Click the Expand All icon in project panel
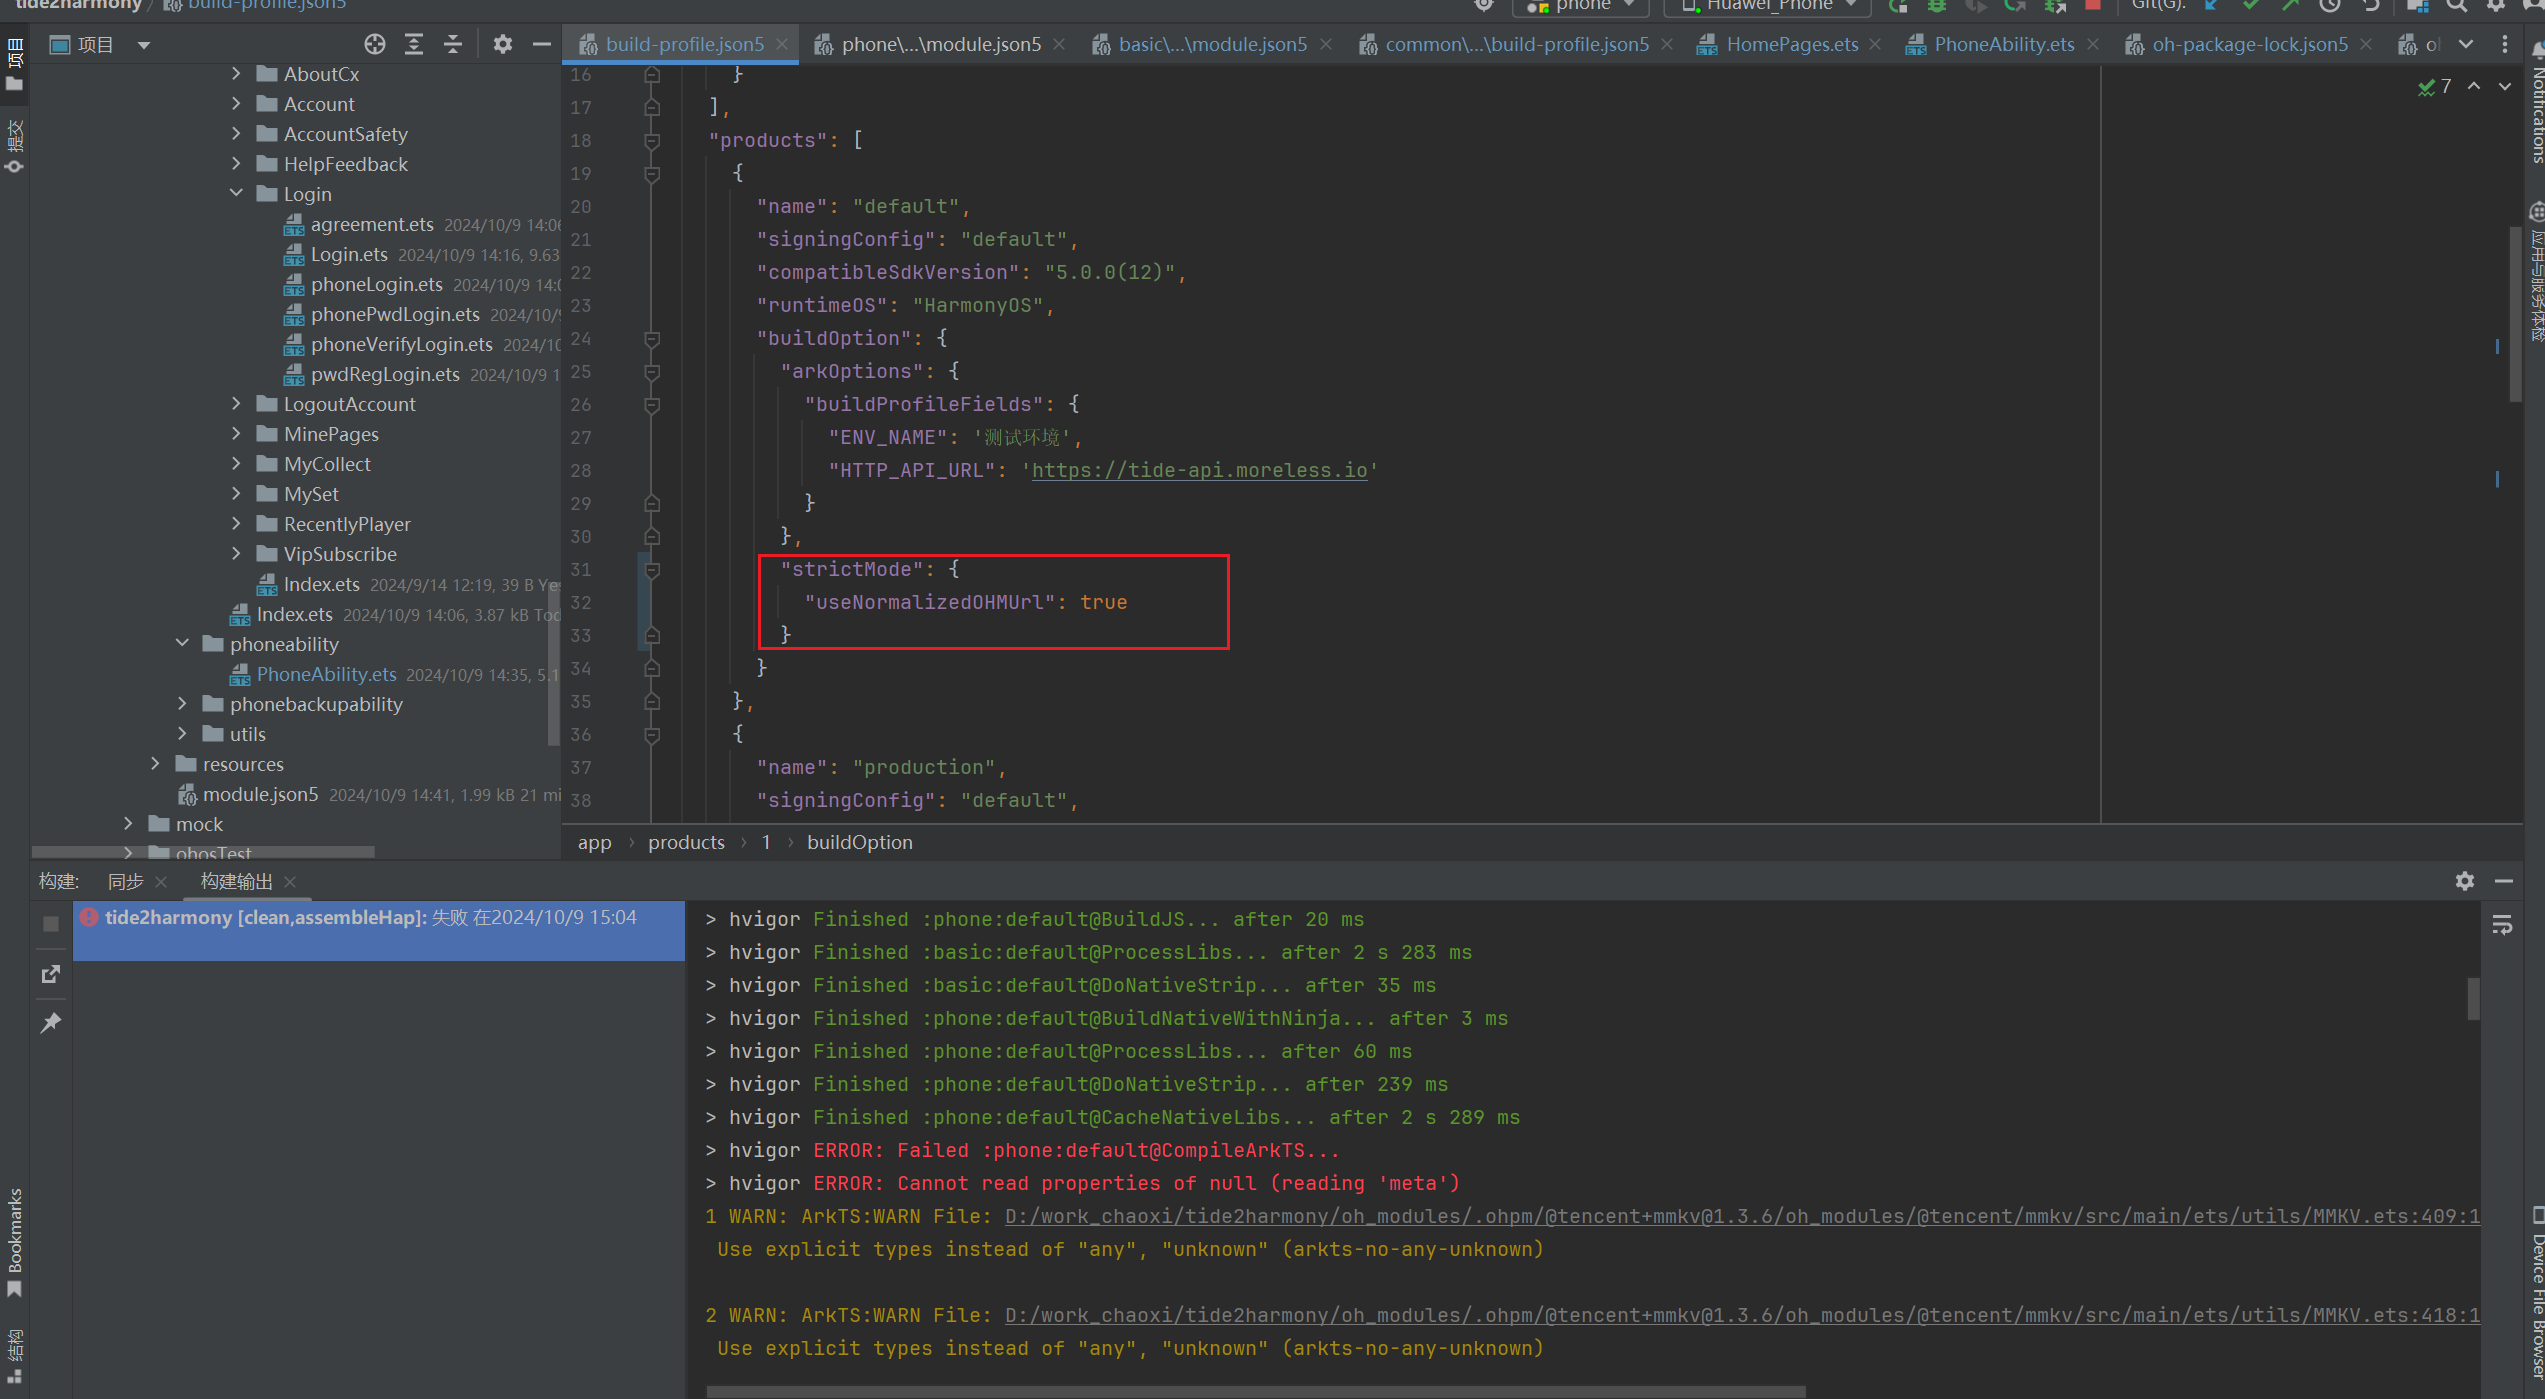The height and width of the screenshot is (1399, 2545). (414, 44)
